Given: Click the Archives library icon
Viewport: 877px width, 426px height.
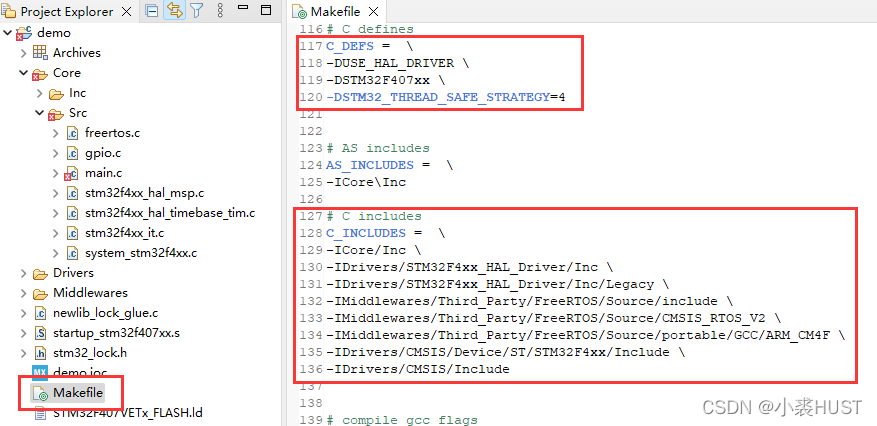Looking at the screenshot, I should click(x=40, y=53).
